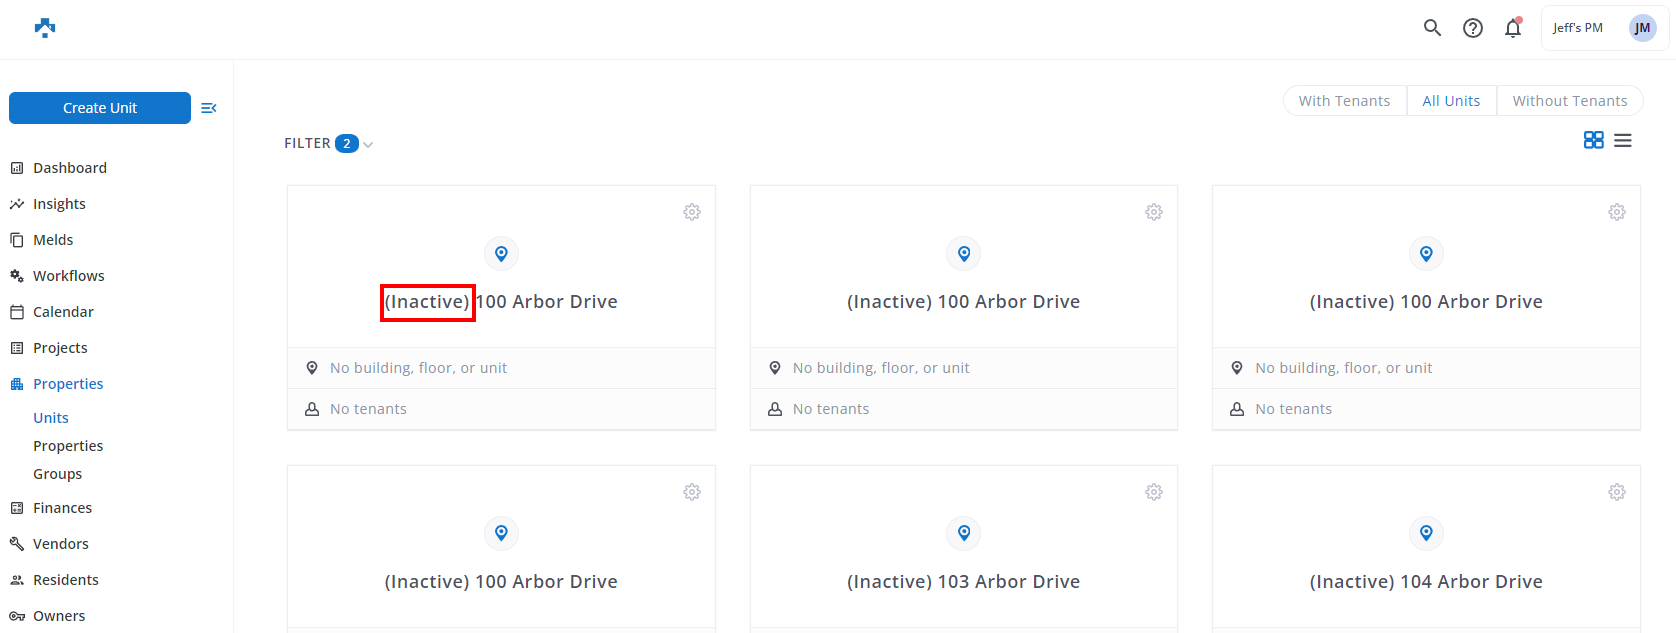Click the Create Unit button
The width and height of the screenshot is (1676, 633).
pos(100,108)
